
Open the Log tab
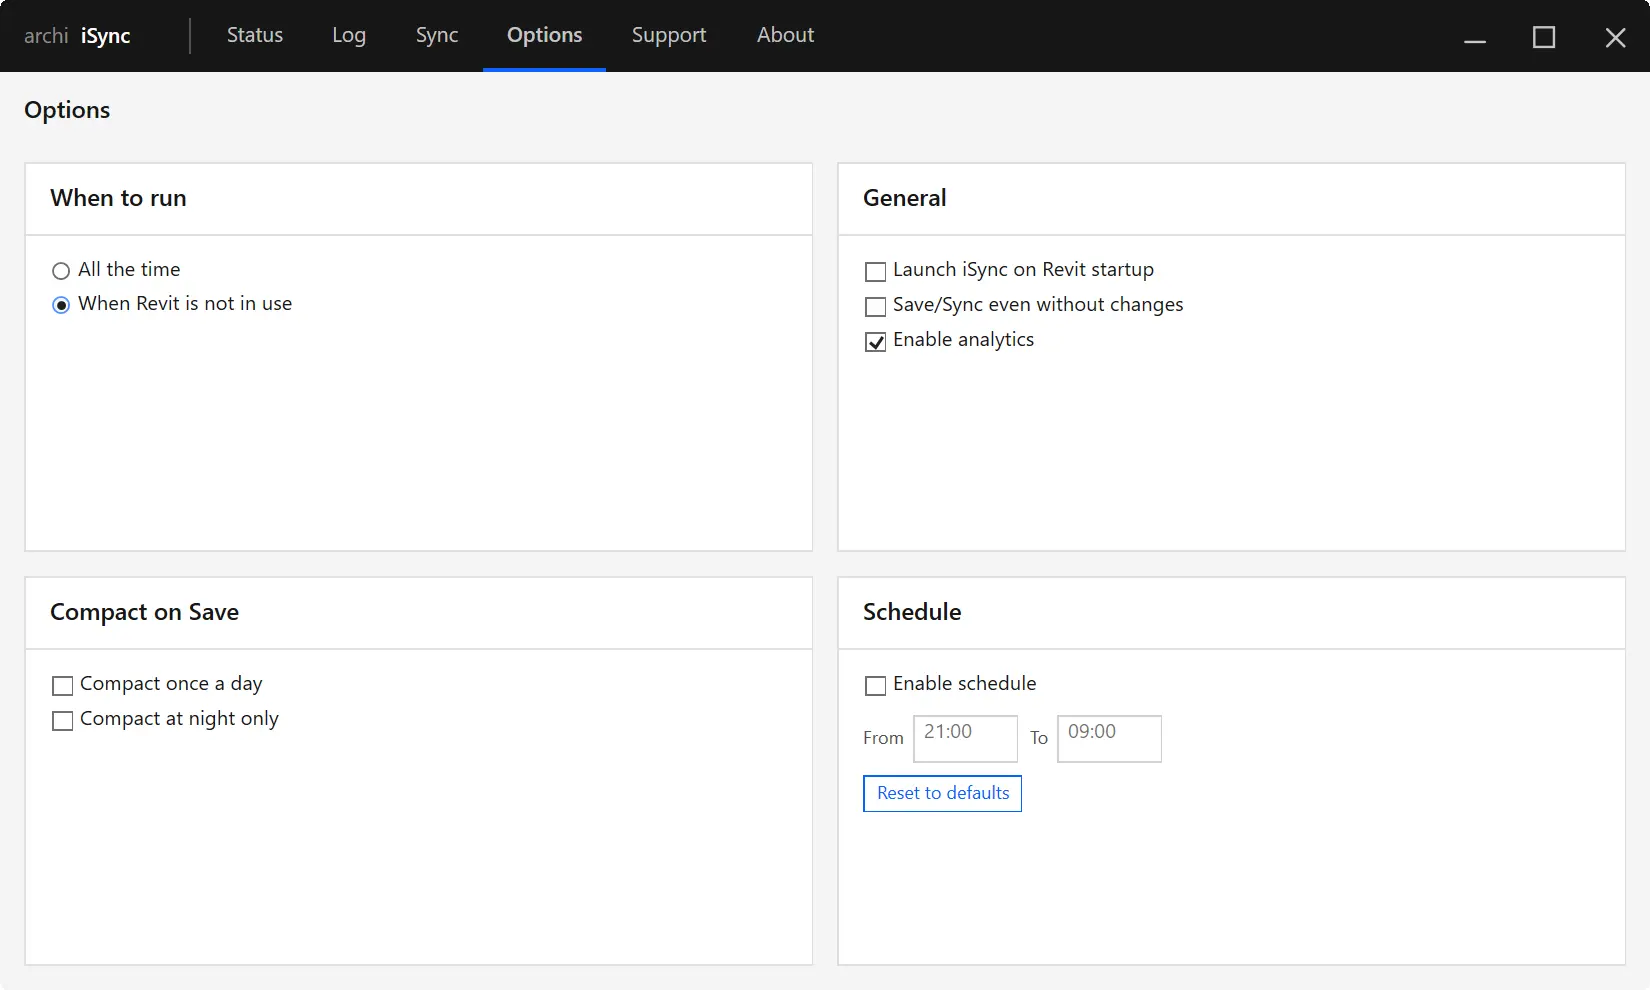coord(348,35)
